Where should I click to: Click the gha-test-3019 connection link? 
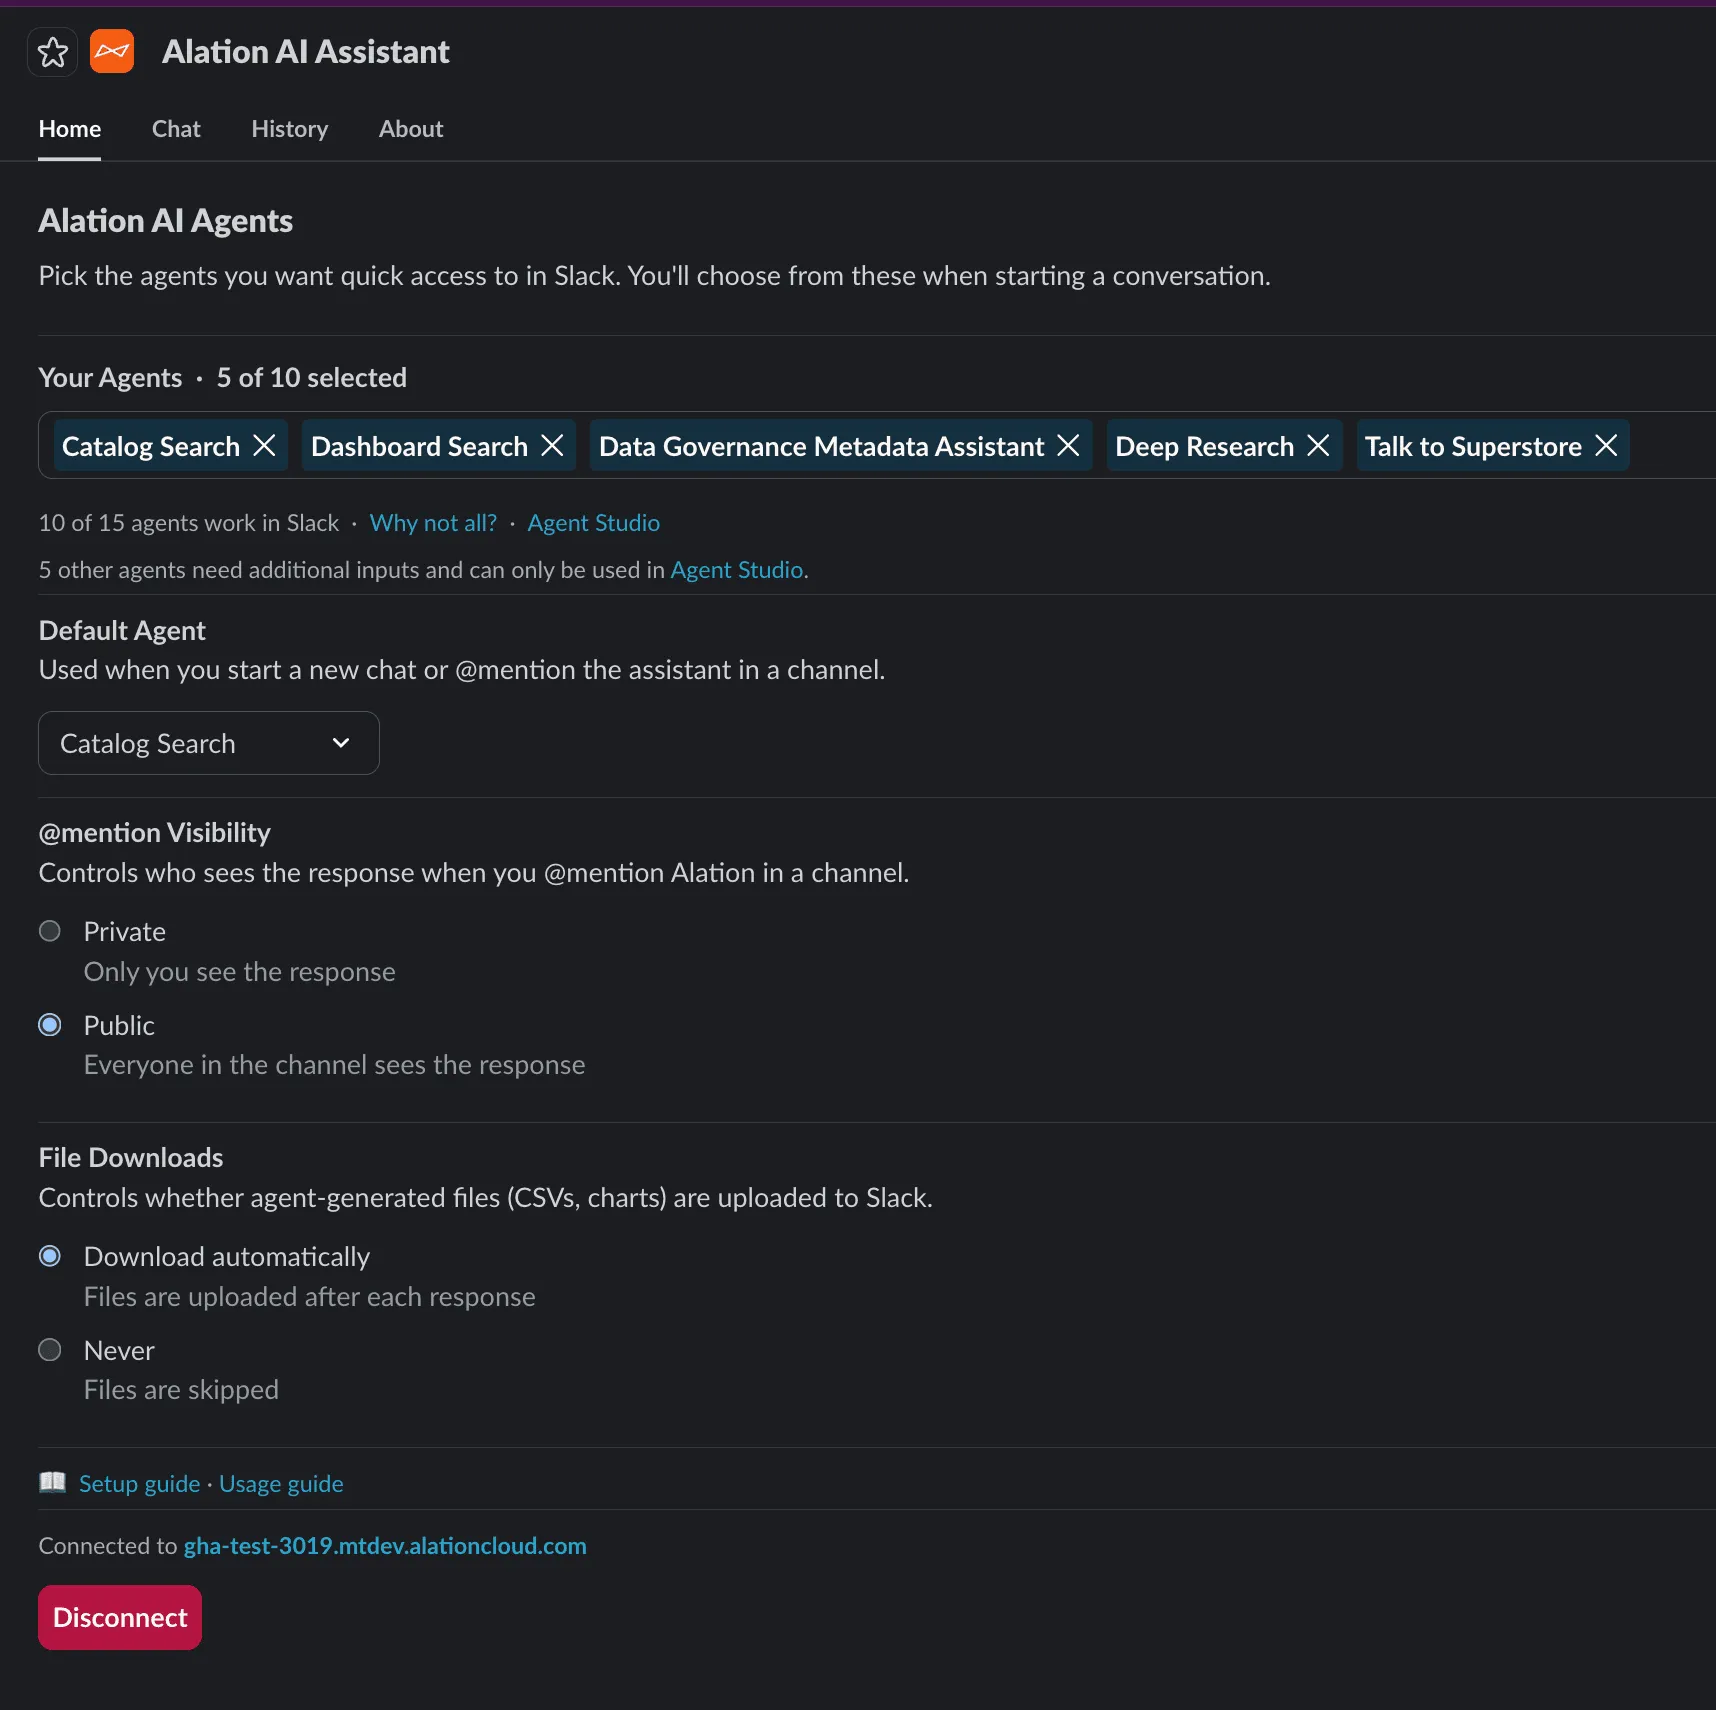(385, 1545)
